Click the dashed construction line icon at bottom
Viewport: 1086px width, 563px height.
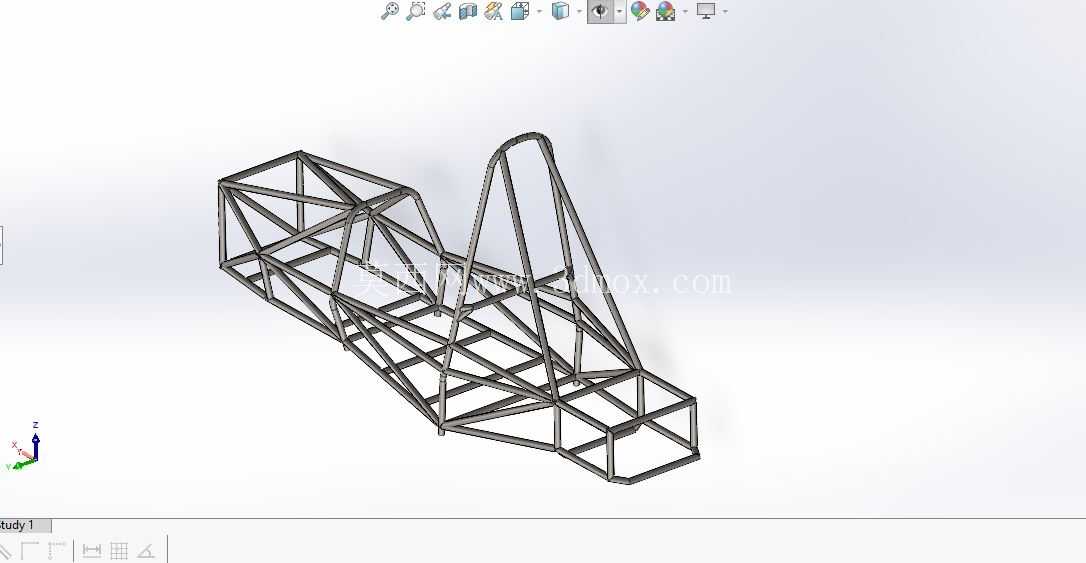[57, 551]
